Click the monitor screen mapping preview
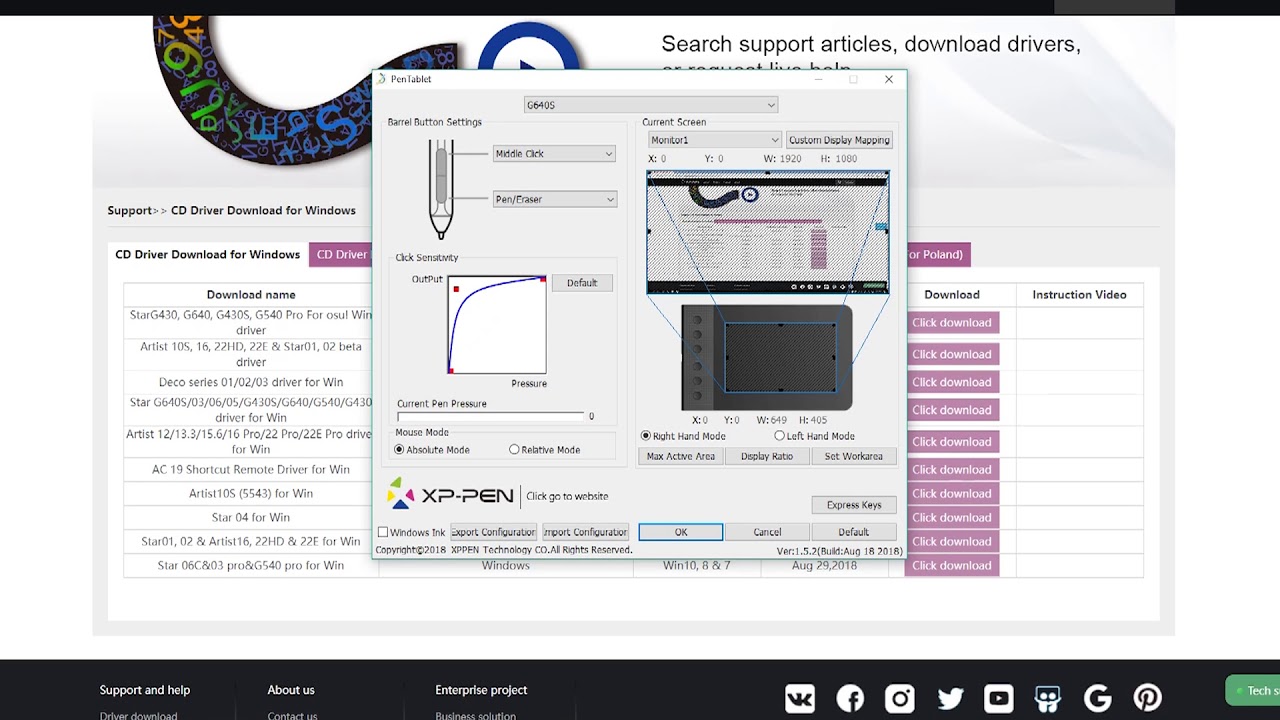This screenshot has width=1280, height=720. click(767, 232)
